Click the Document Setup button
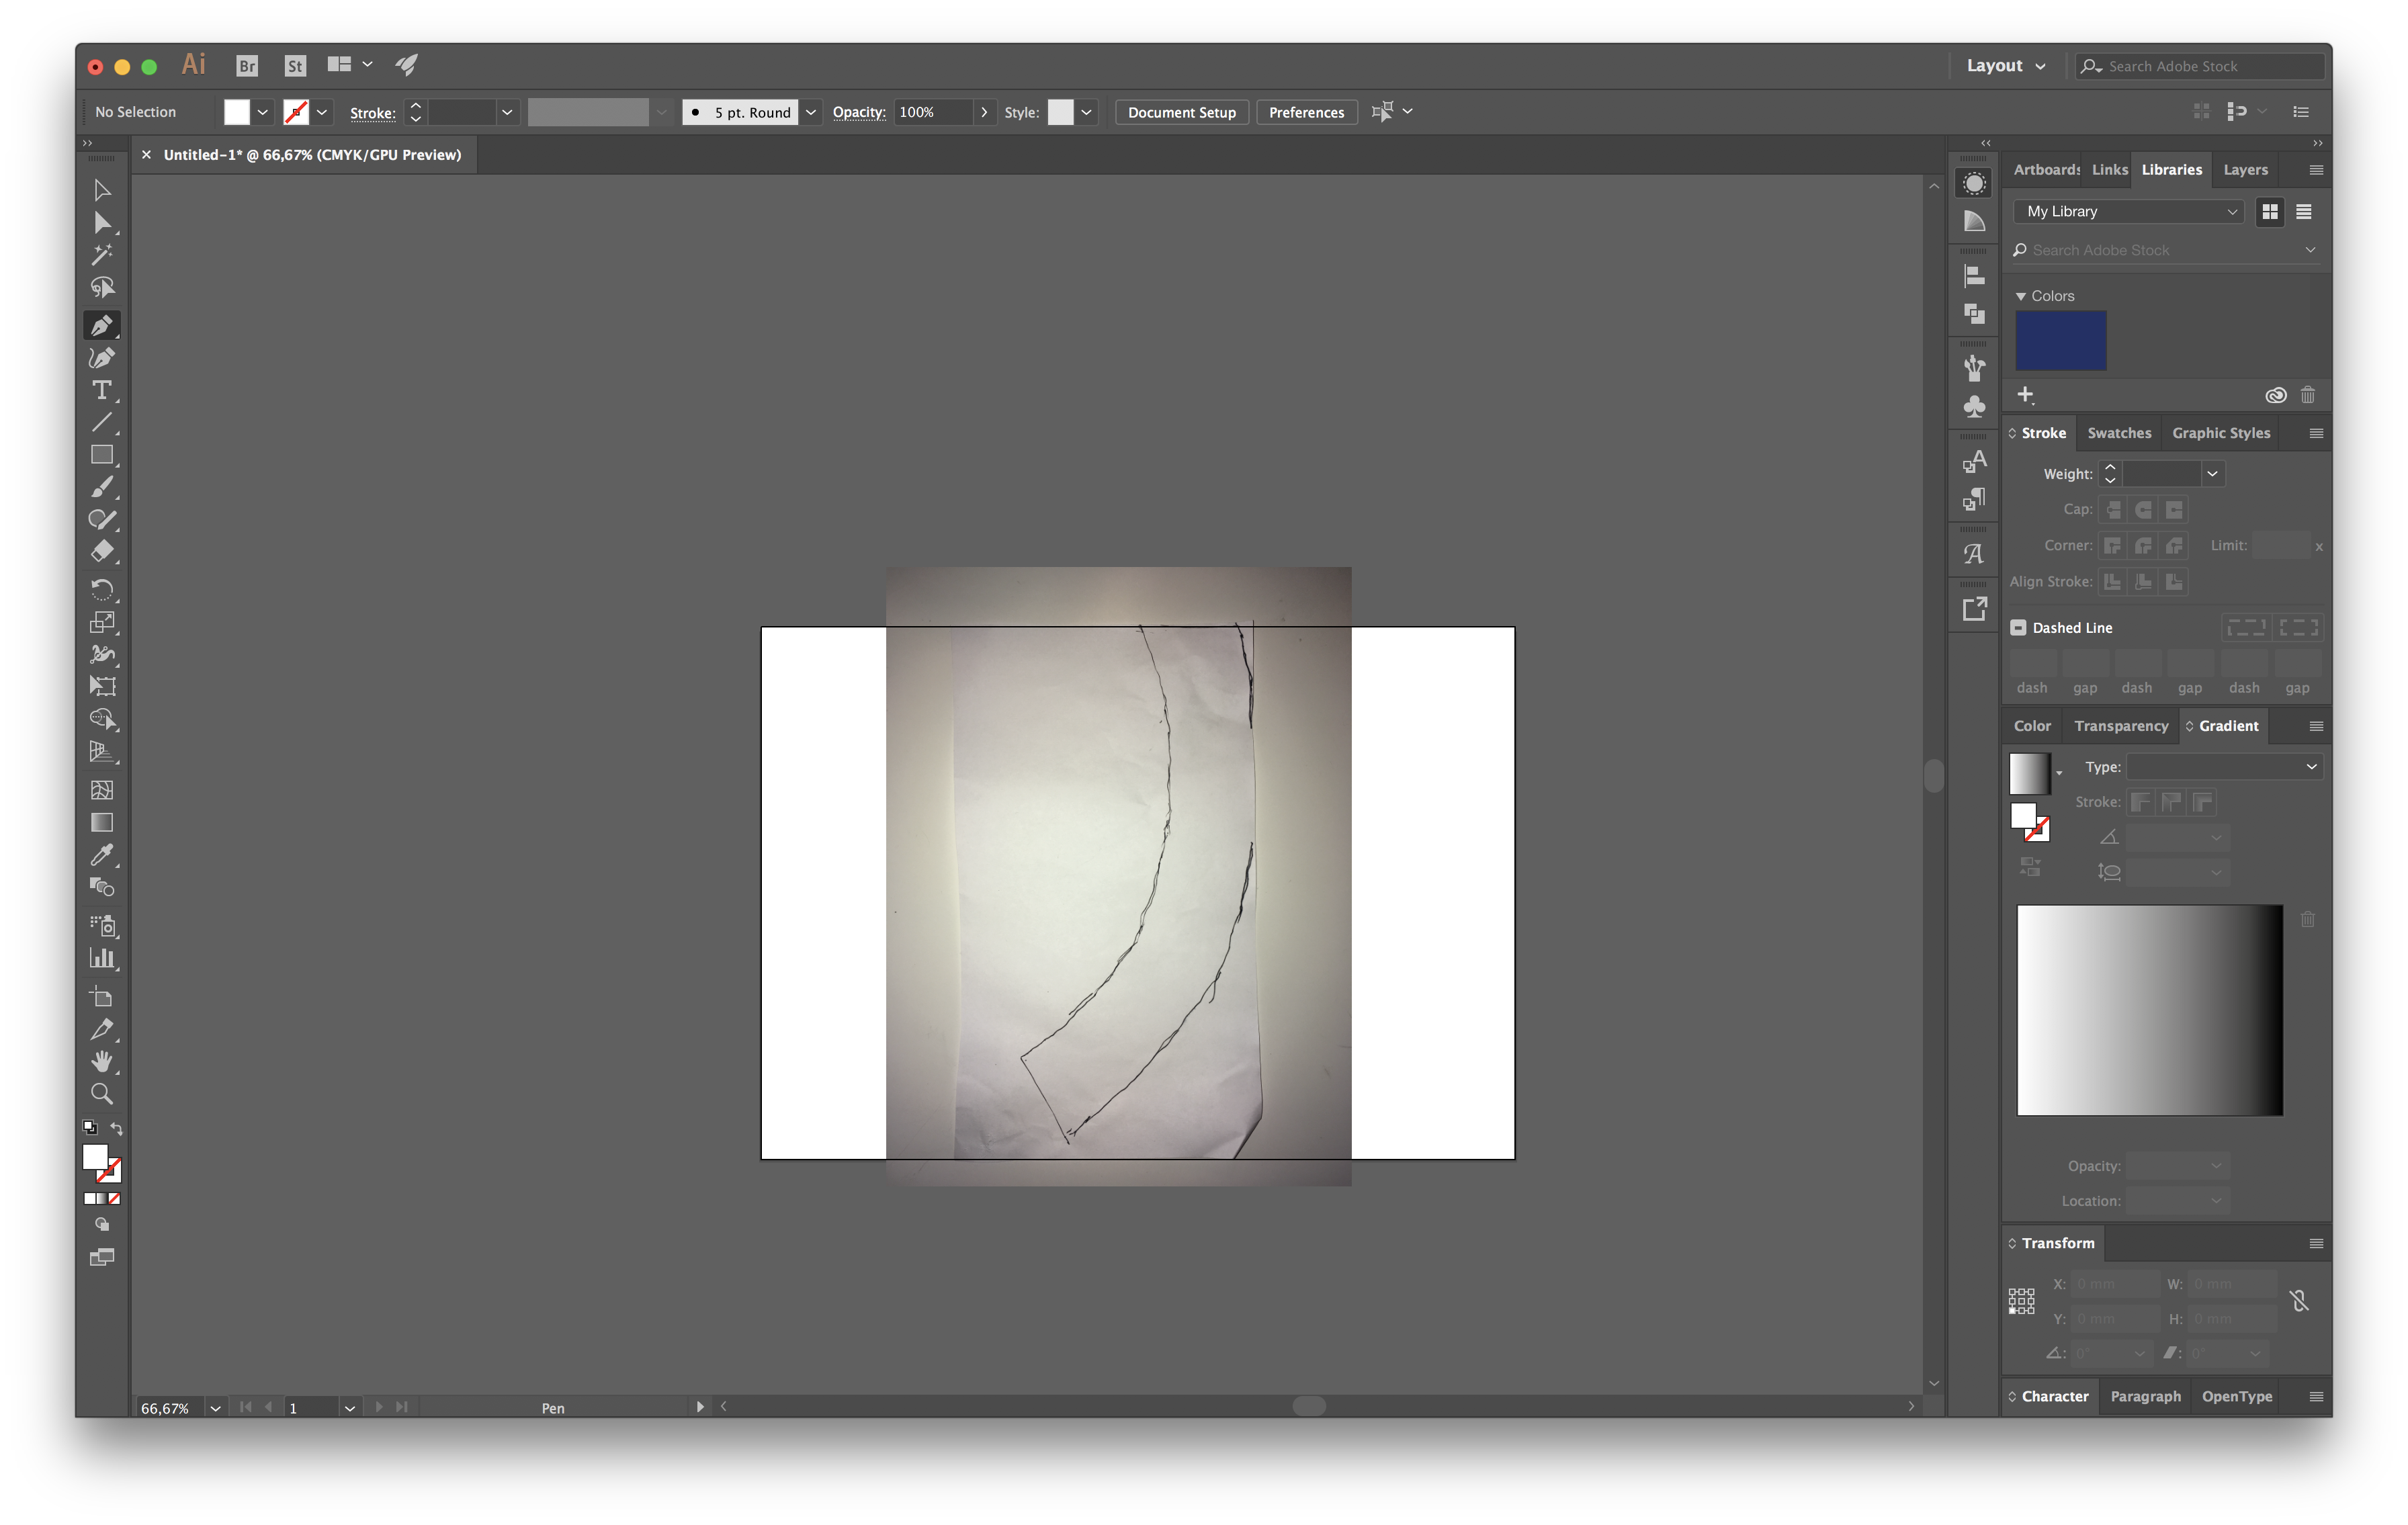 point(1181,112)
